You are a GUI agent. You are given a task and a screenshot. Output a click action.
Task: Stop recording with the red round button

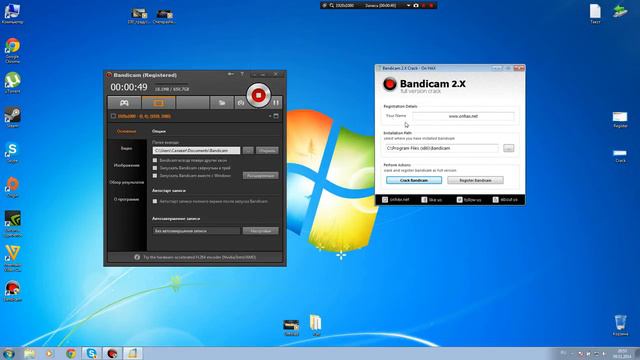click(258, 96)
